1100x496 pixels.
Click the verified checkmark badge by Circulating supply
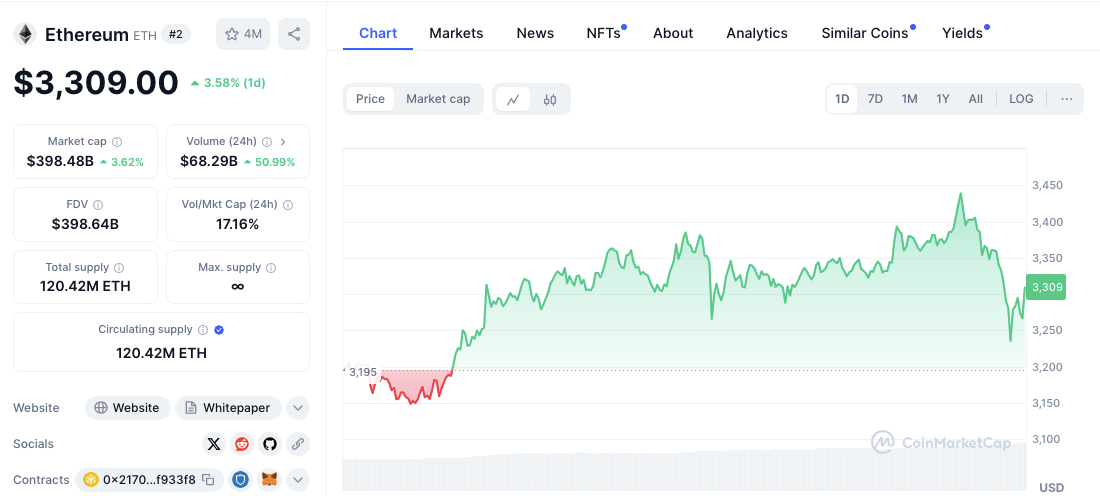click(x=219, y=330)
